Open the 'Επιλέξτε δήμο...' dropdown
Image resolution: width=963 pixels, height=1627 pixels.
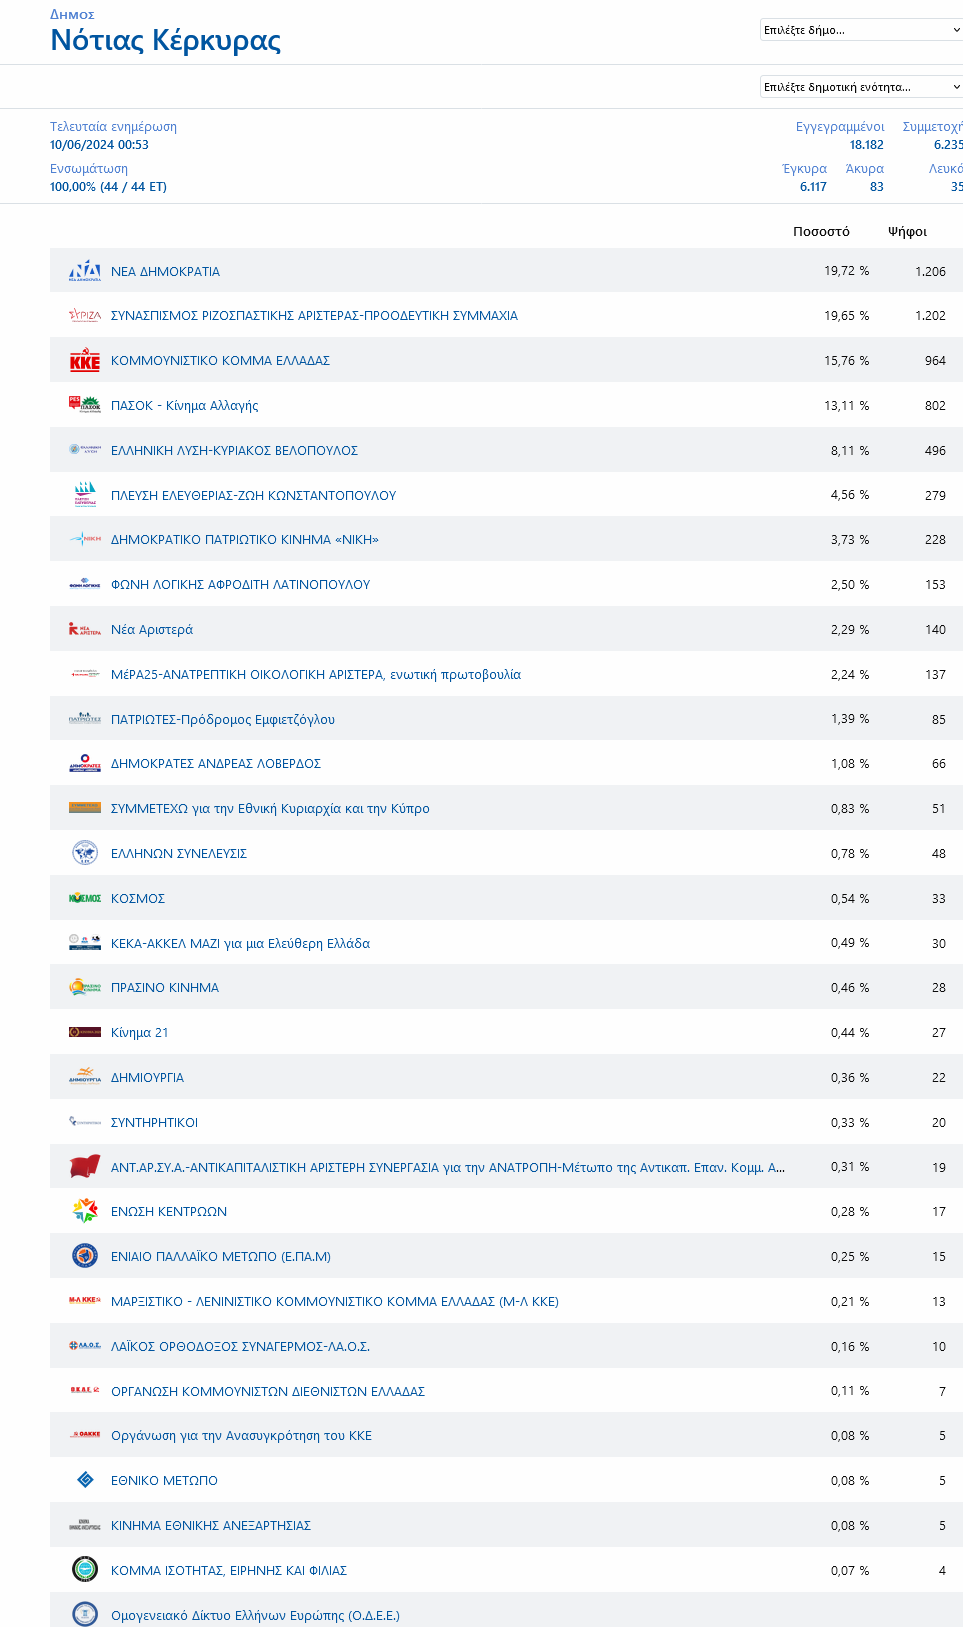click(x=860, y=30)
